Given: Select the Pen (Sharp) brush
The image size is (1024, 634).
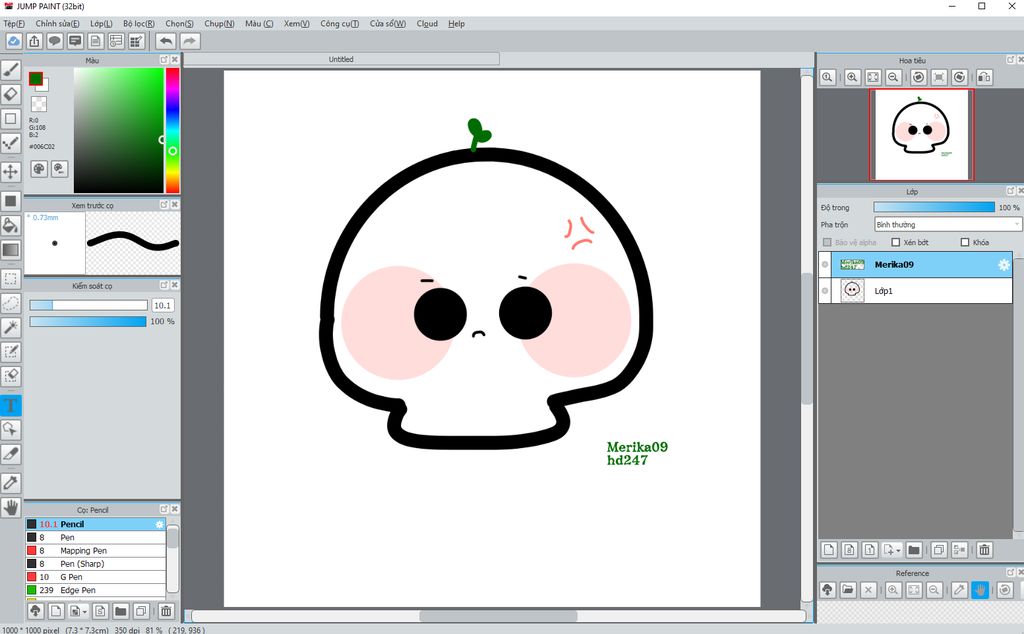Looking at the screenshot, I should click(x=95, y=563).
